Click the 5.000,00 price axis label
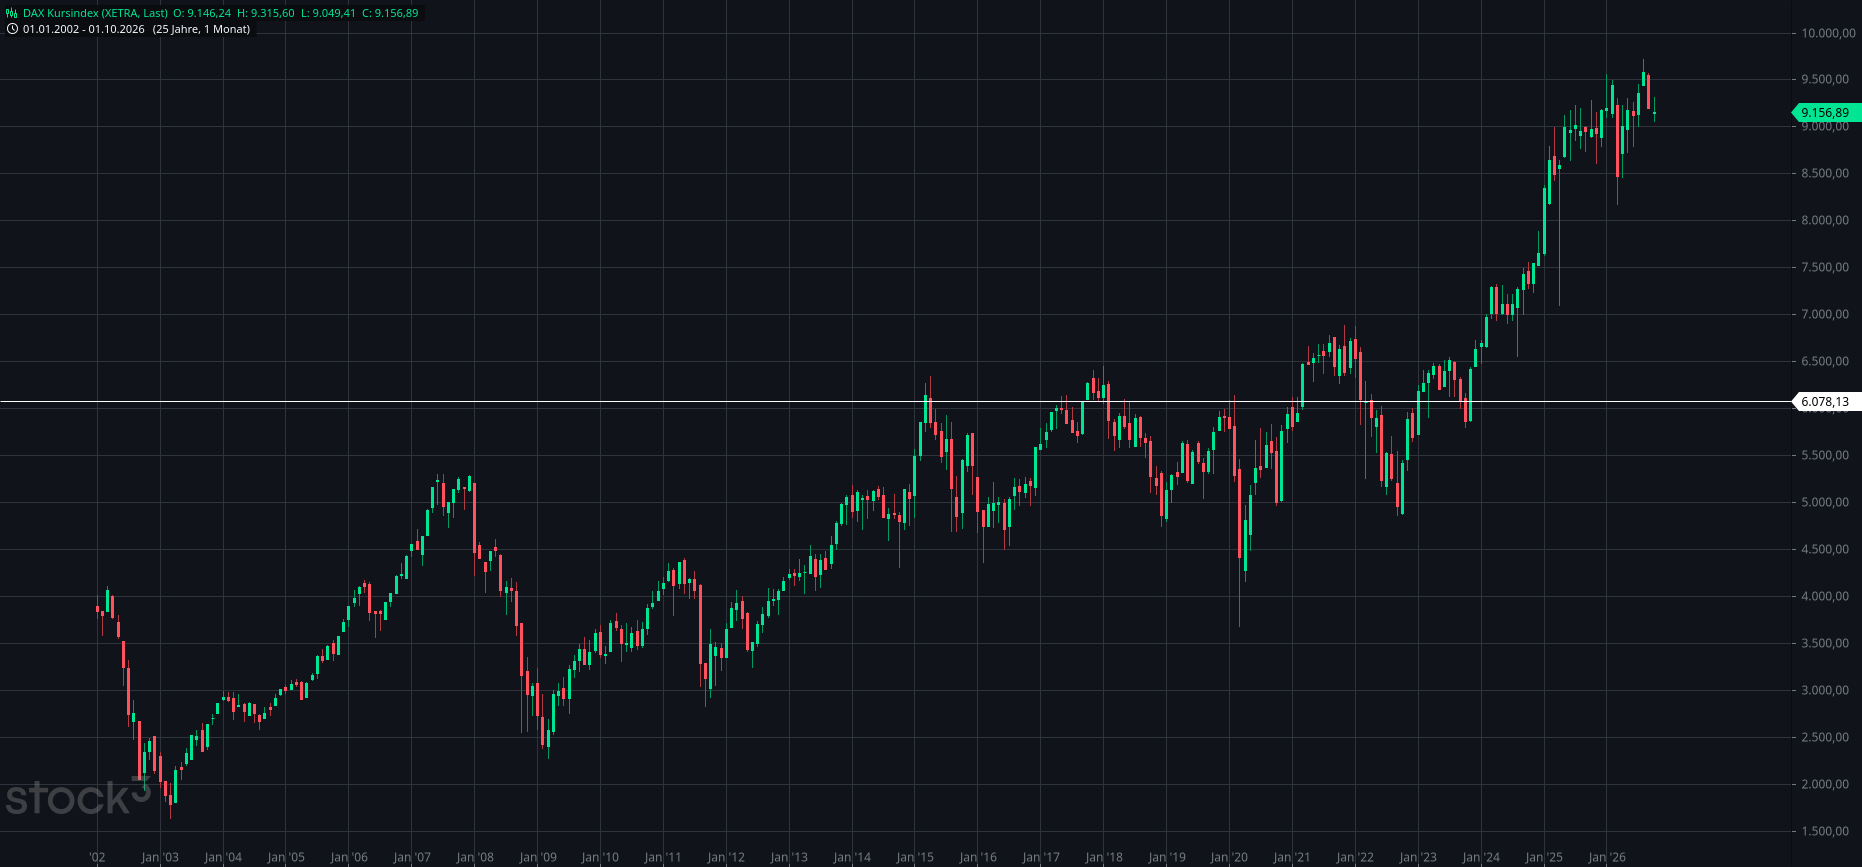Image resolution: width=1862 pixels, height=867 pixels. (x=1825, y=502)
